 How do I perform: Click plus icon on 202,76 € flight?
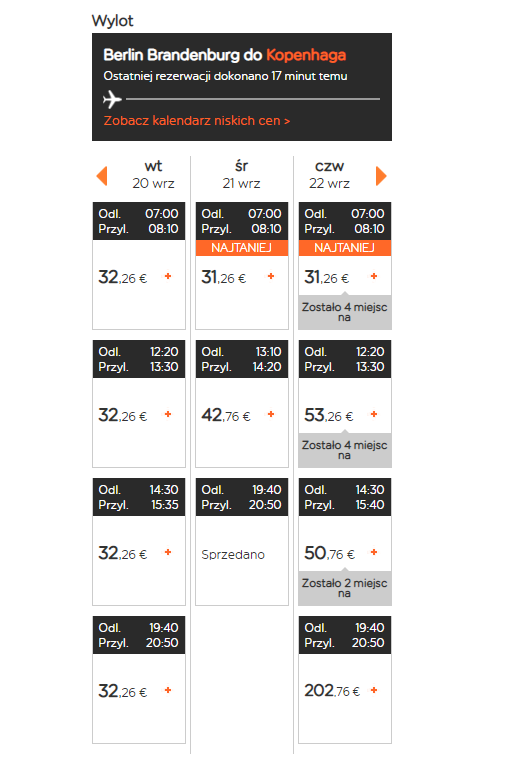pyautogui.click(x=374, y=690)
